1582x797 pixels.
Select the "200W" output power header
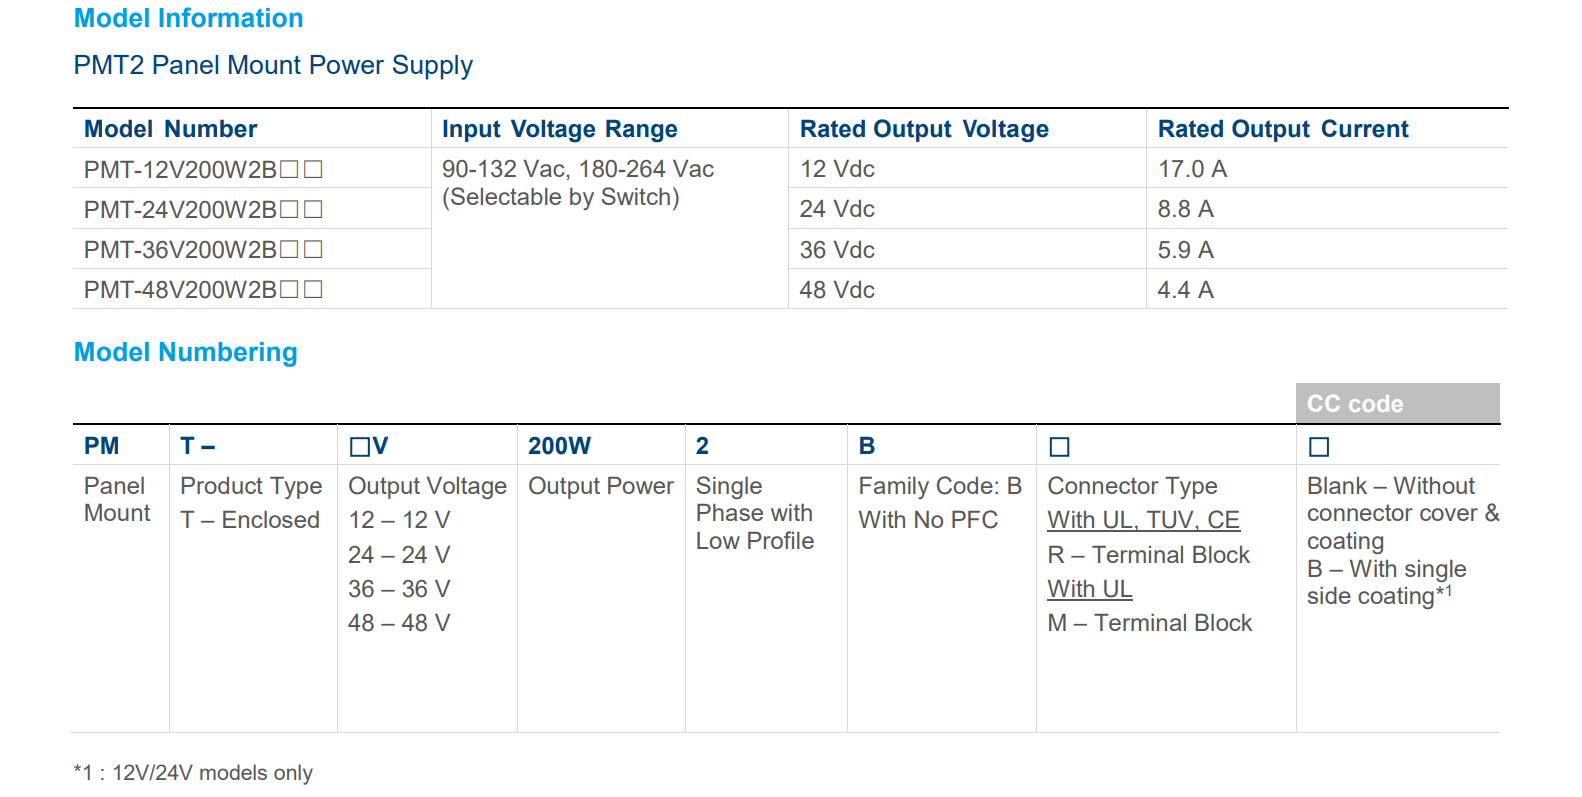pyautogui.click(x=559, y=446)
